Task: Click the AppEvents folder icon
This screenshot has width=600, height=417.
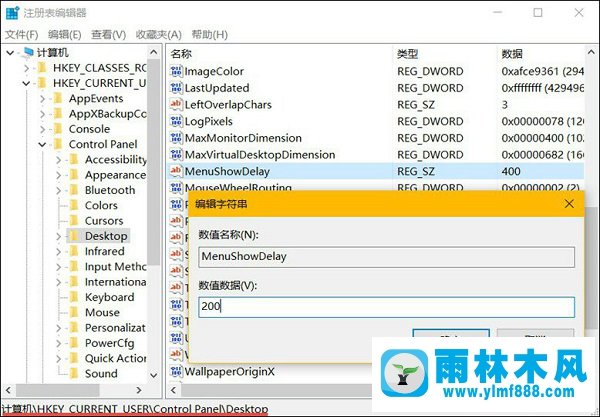Action: pyautogui.click(x=58, y=98)
